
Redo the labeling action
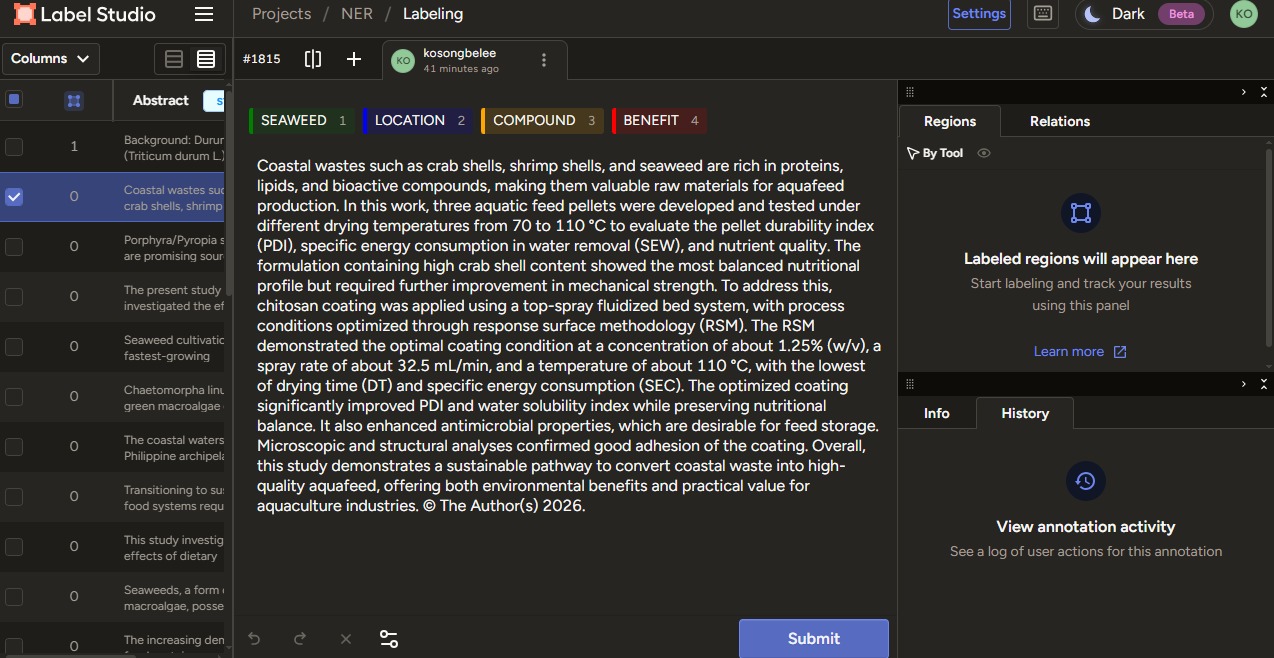coord(300,638)
